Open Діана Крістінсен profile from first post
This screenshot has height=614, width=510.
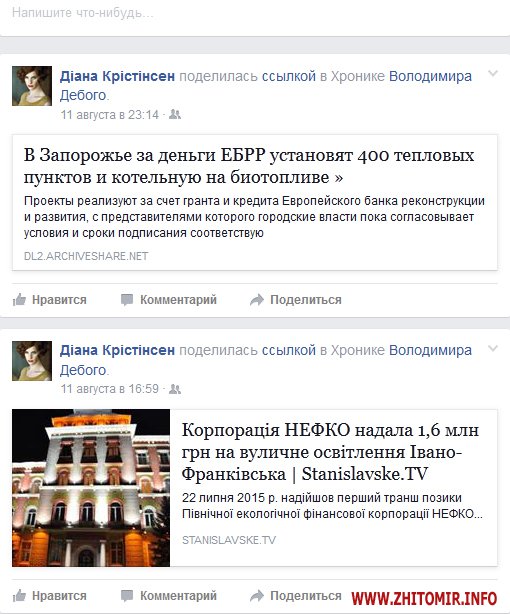117,76
